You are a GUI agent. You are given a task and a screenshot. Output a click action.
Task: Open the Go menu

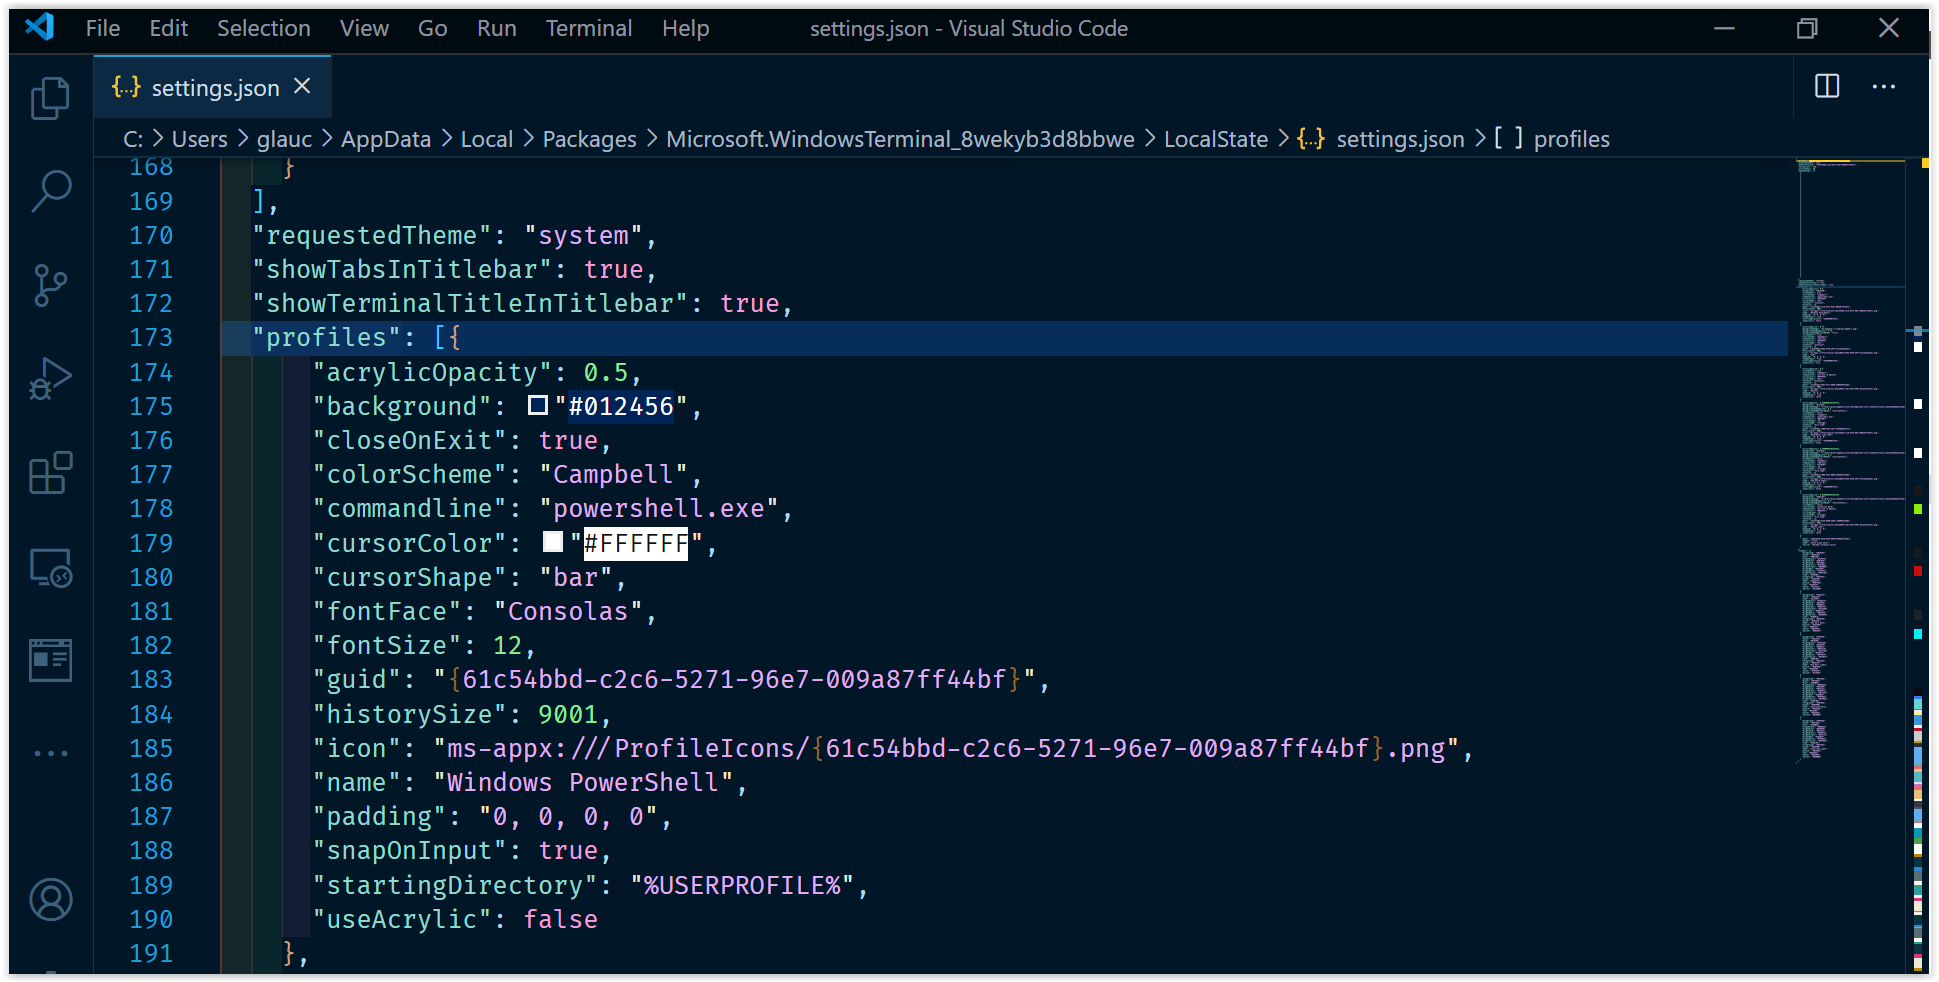point(432,28)
